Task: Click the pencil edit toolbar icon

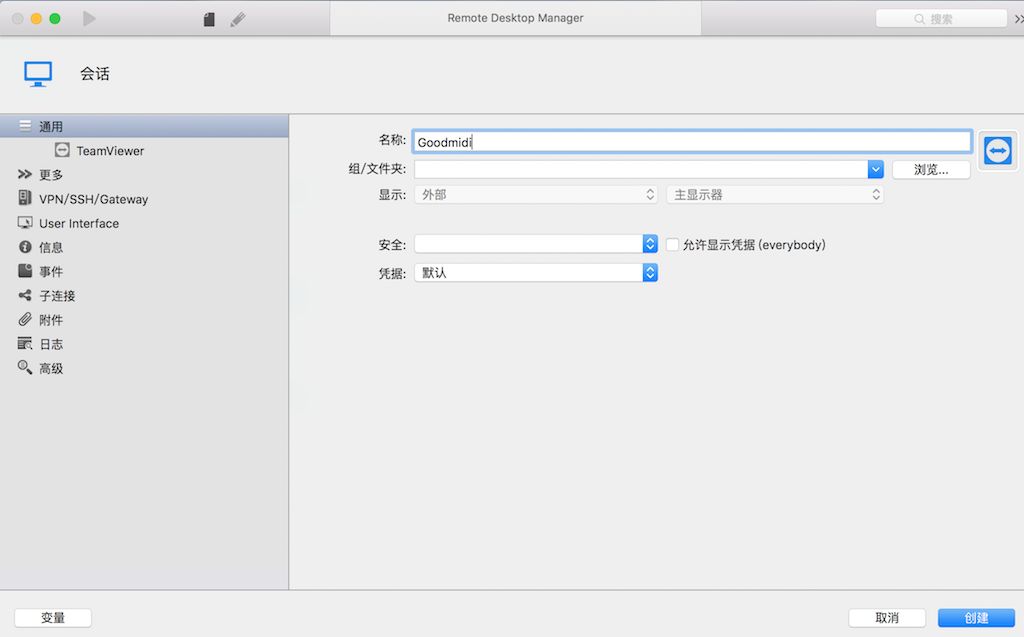Action: 238,20
